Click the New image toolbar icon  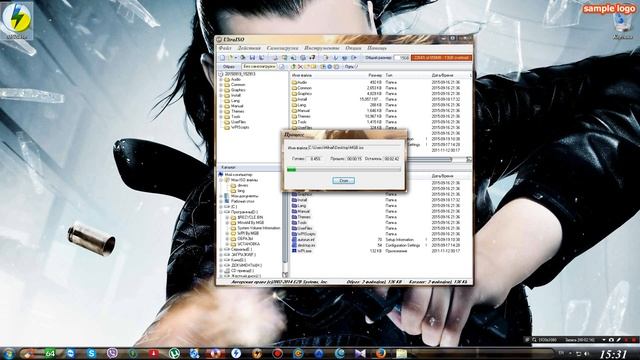pos(222,58)
